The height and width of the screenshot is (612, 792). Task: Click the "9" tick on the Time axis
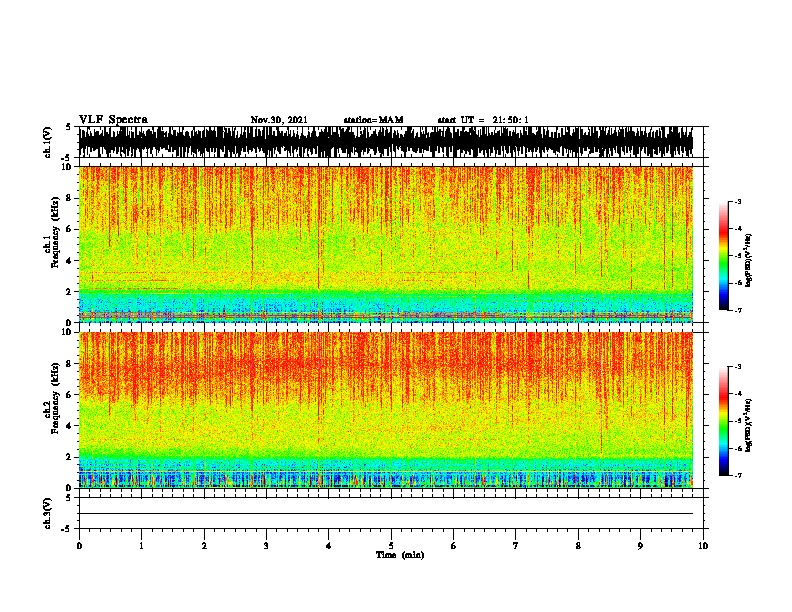(640, 546)
